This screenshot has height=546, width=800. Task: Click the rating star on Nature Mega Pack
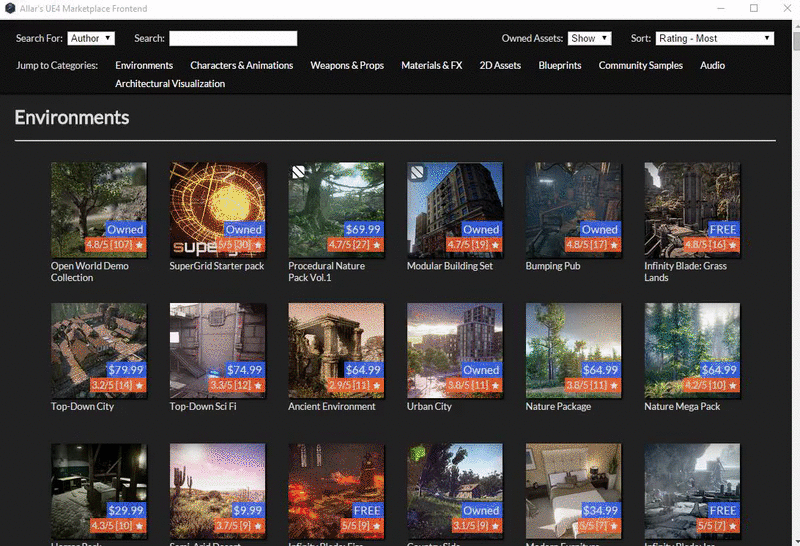tap(732, 385)
